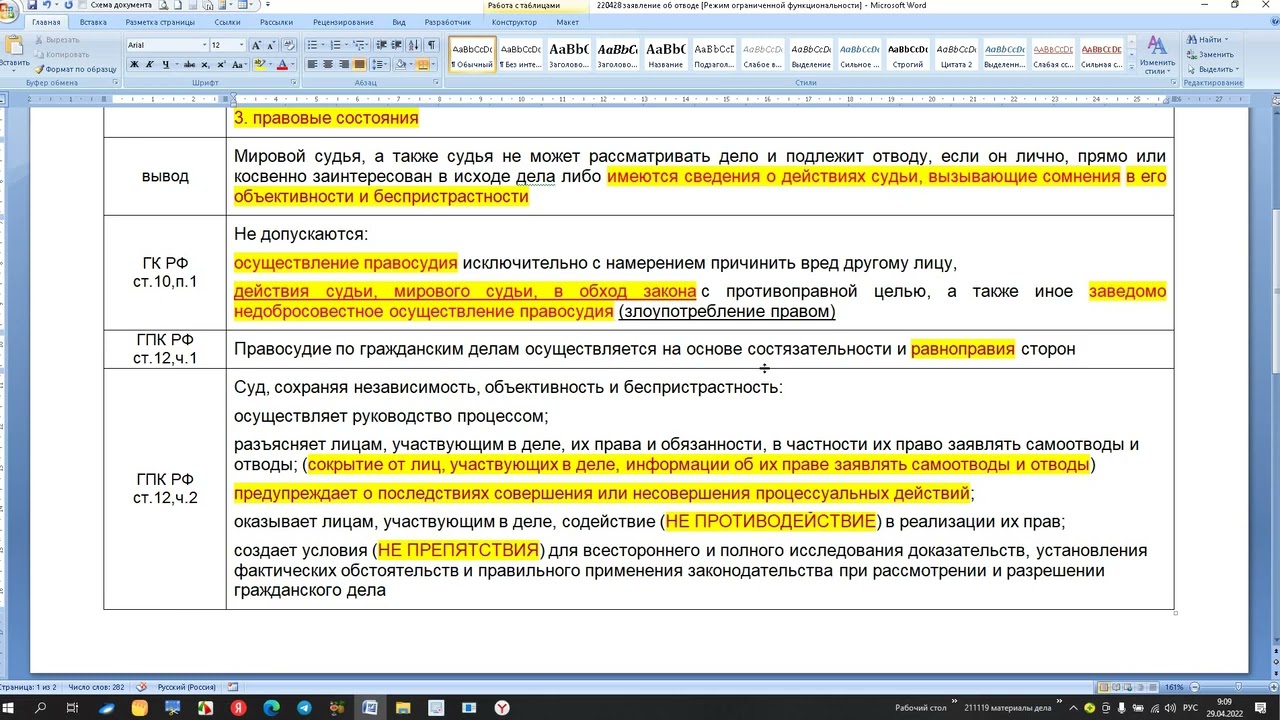Click the bulleted list button
This screenshot has height=720, width=1280.
point(312,45)
